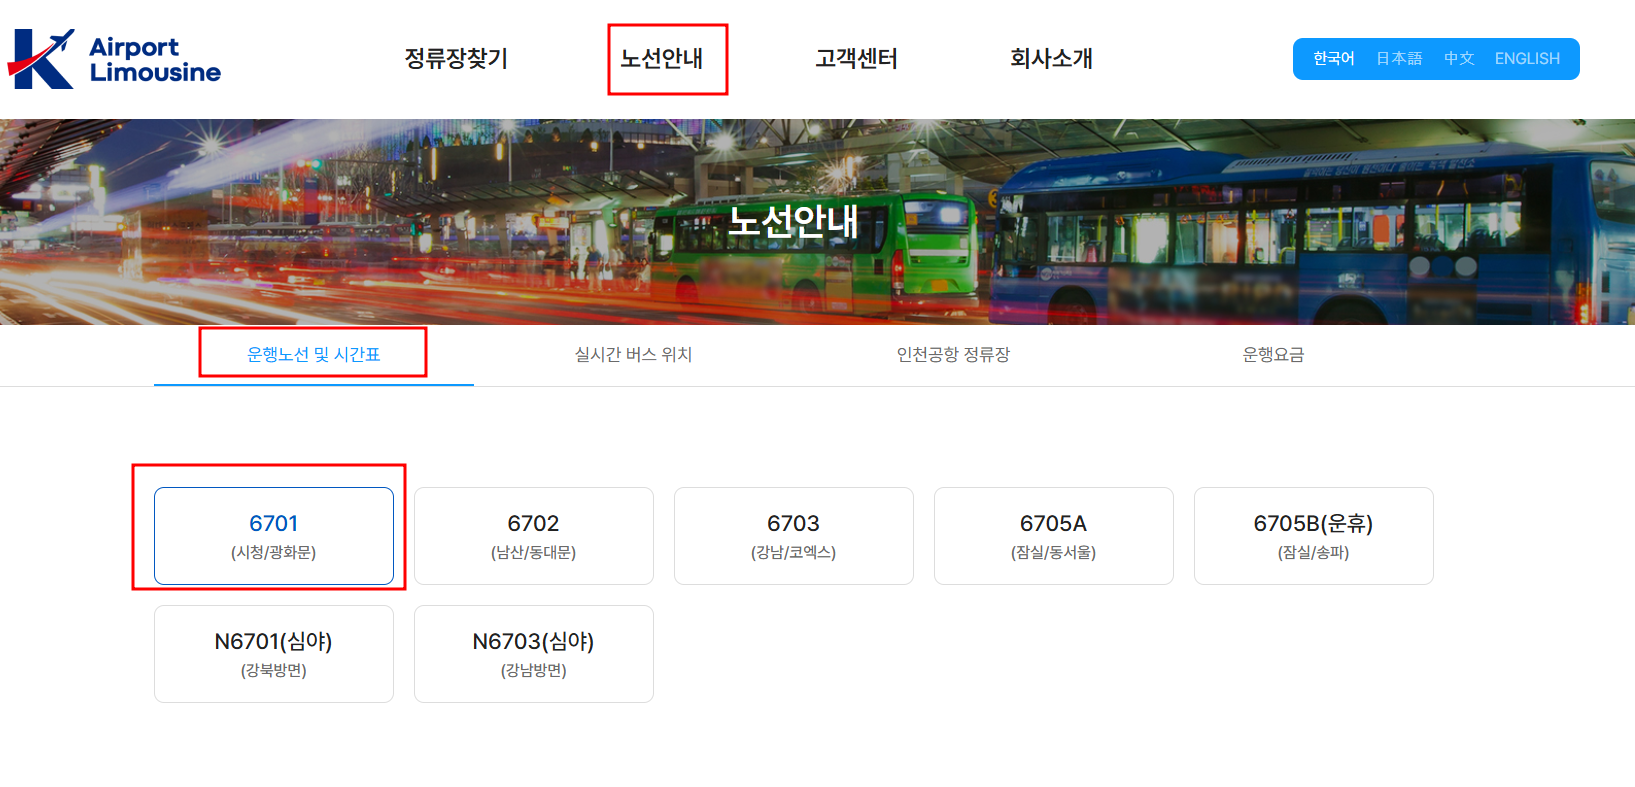Image resolution: width=1635 pixels, height=787 pixels.
Task: Choose route 6702 남산/동대문
Action: click(534, 536)
